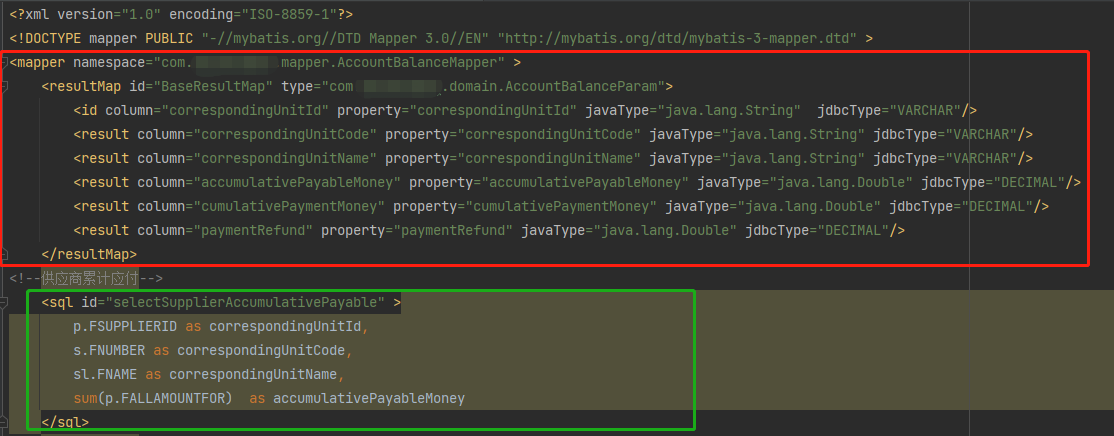Click the fold marker beside closing resultMap tag
The image size is (1114, 436).
(x=5, y=254)
